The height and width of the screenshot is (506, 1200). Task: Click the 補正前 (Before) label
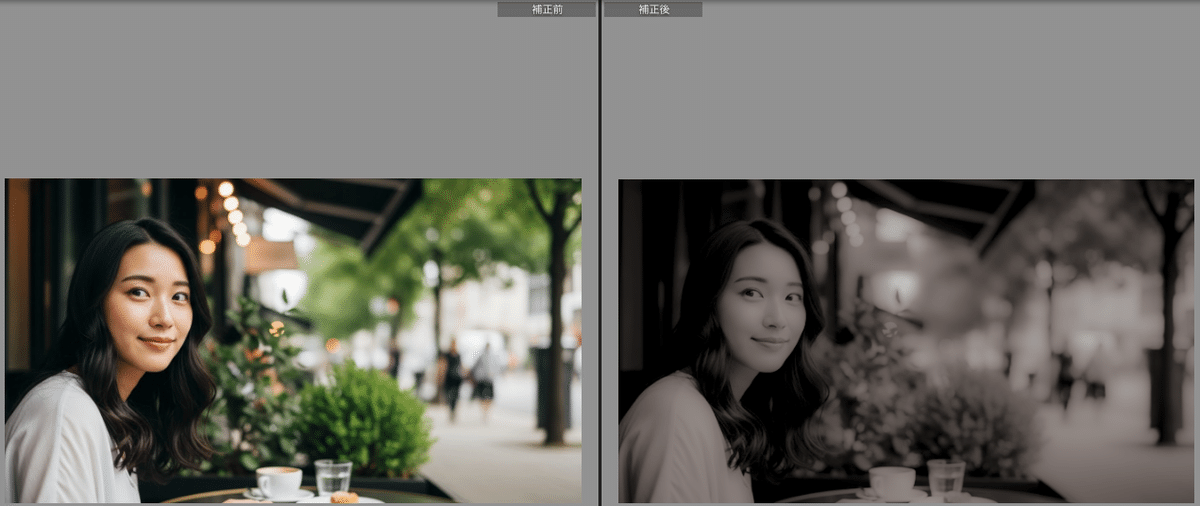tap(547, 9)
